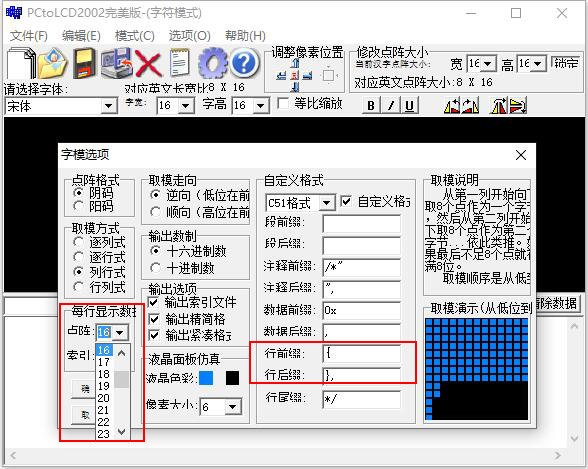Uncheck the 自定义格式 checkbox
The image size is (588, 469).
pos(346,202)
